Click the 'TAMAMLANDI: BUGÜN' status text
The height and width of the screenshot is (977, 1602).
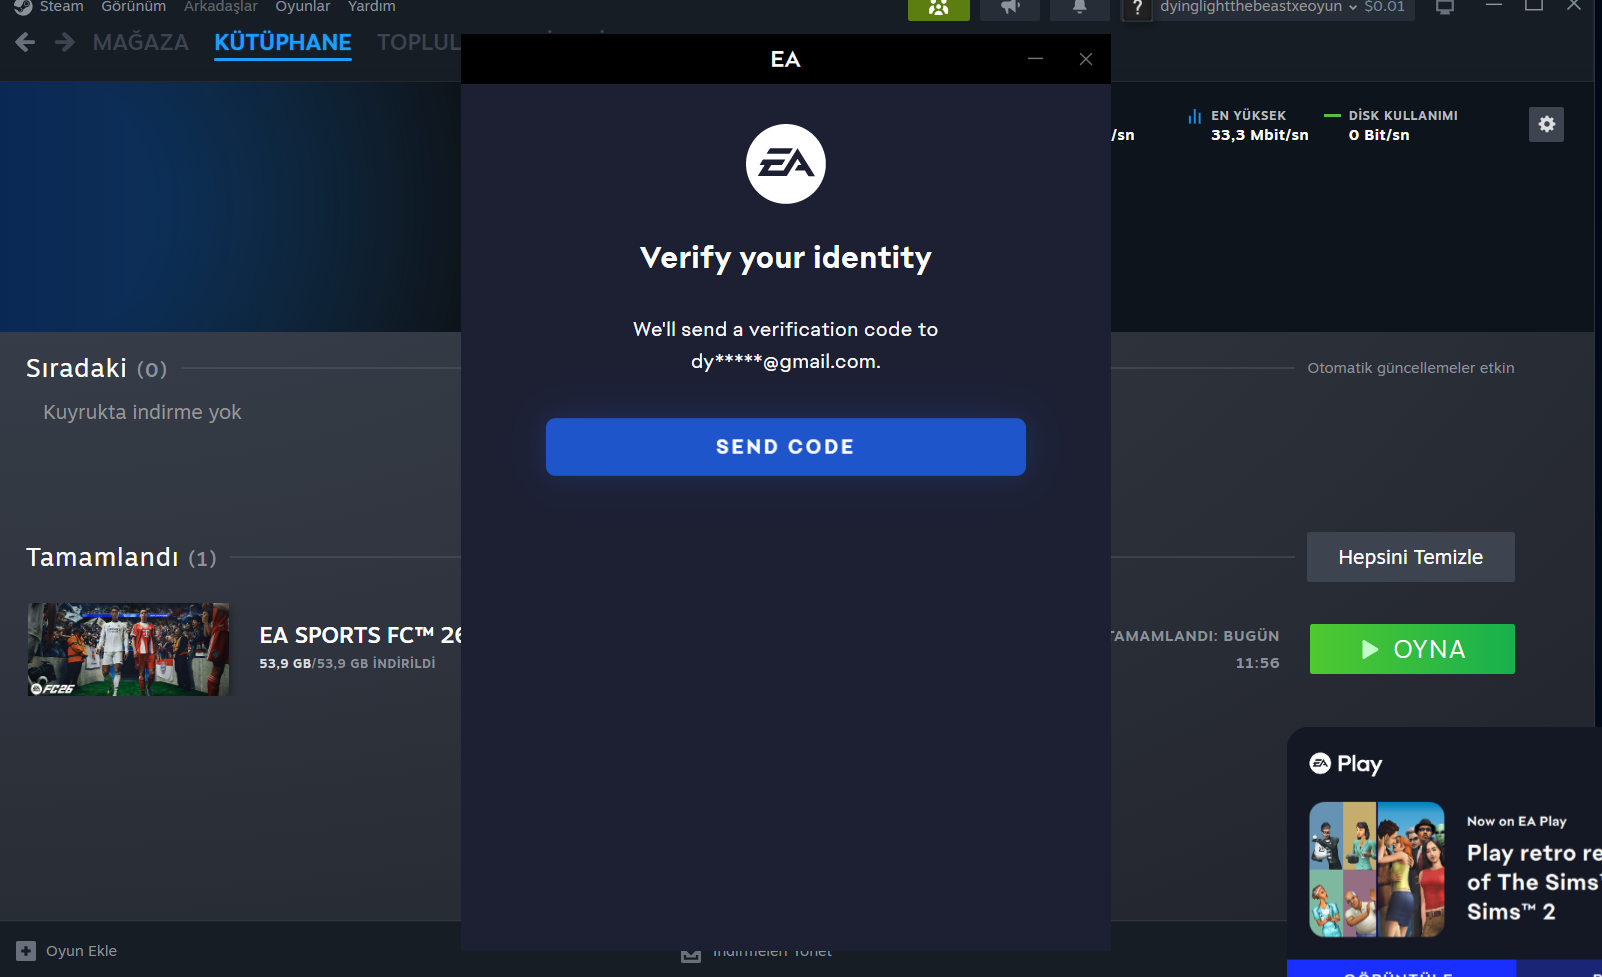point(1195,636)
